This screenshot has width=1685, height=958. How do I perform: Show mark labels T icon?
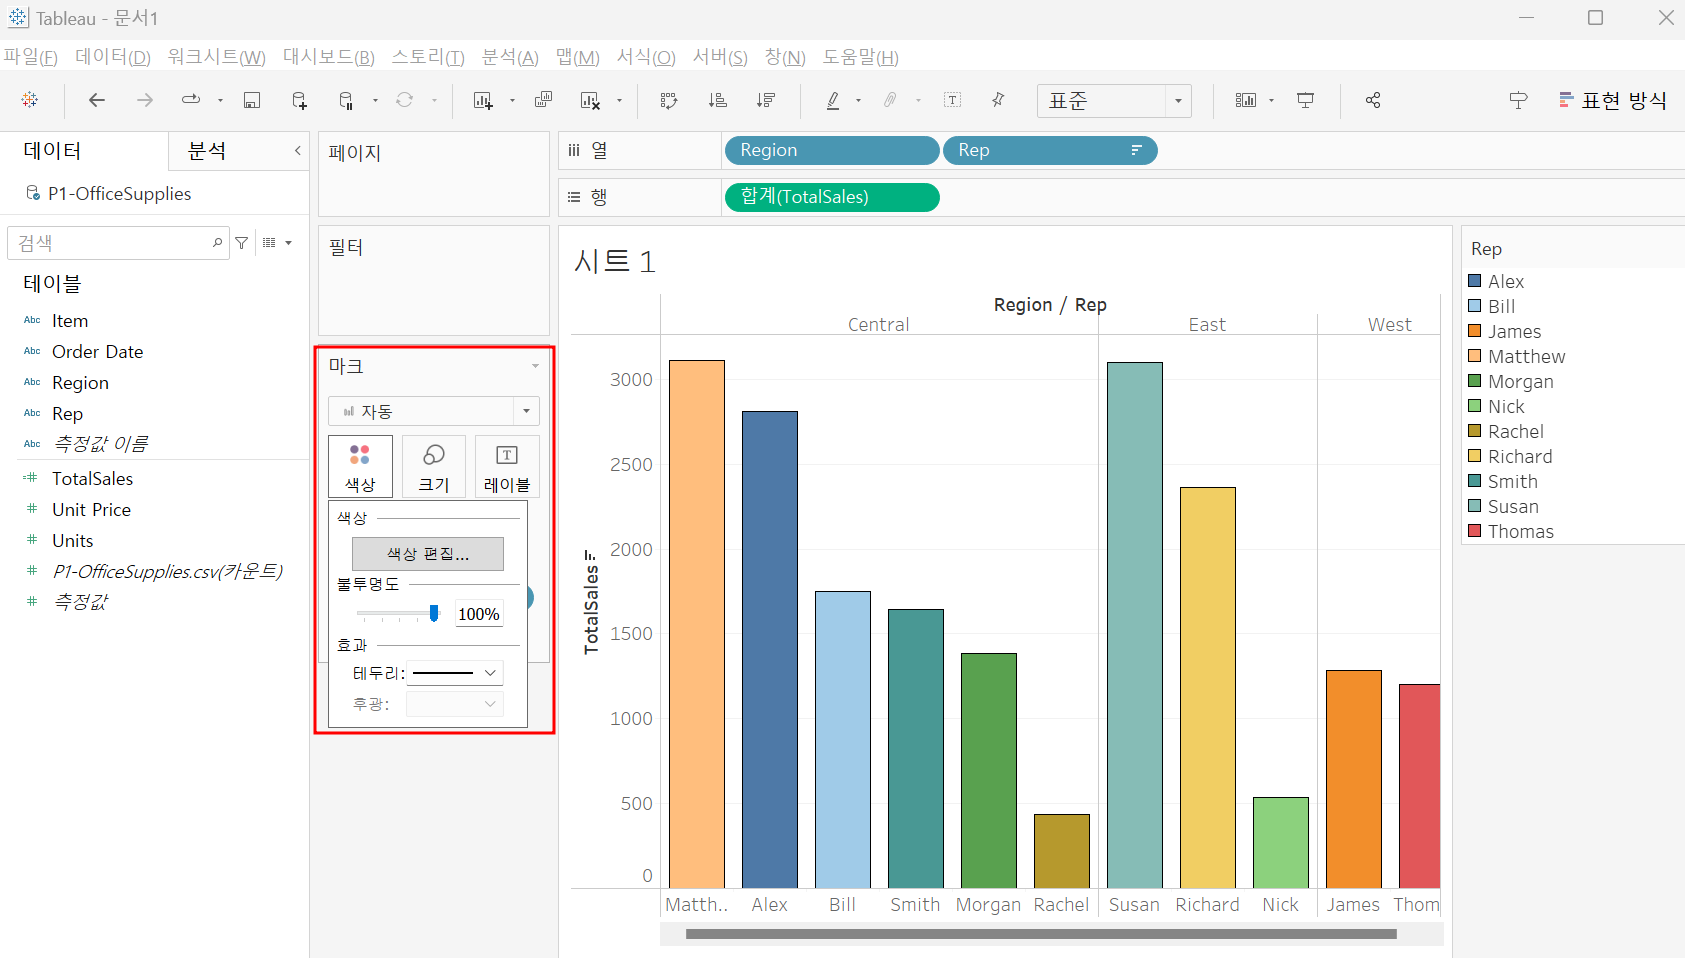pyautogui.click(x=952, y=100)
